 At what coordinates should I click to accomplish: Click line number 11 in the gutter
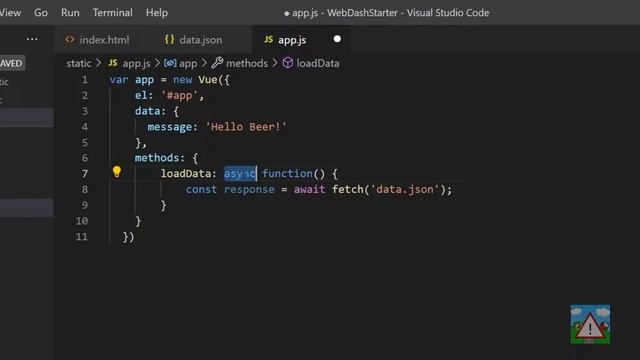click(82, 237)
